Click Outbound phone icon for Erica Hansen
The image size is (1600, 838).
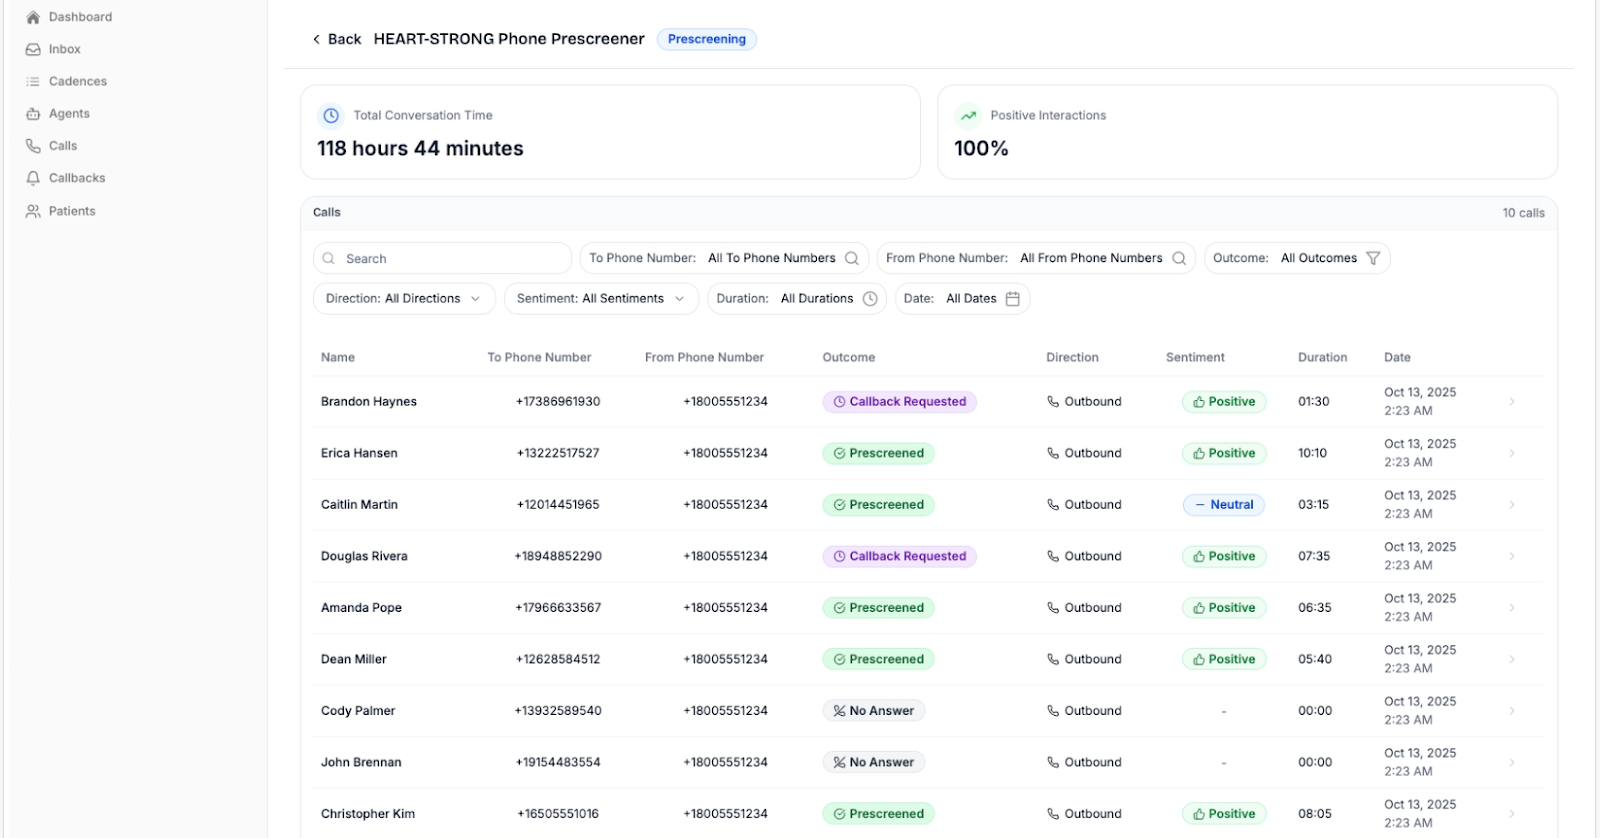coord(1053,453)
